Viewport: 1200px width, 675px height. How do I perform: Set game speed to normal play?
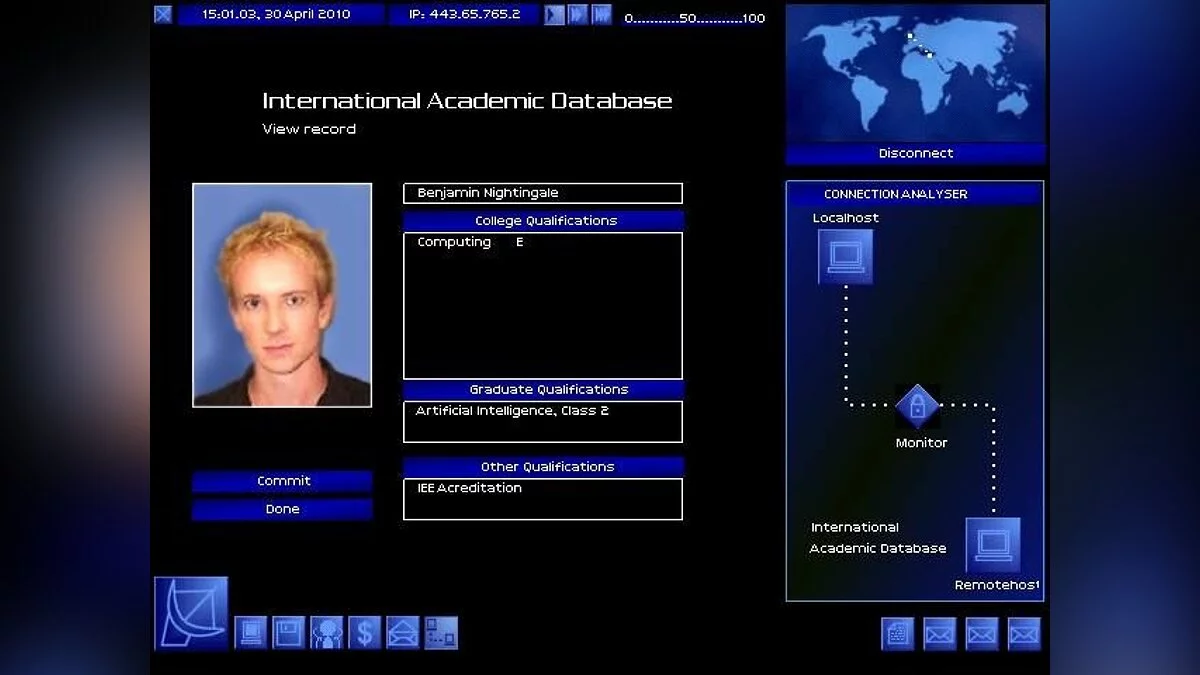click(554, 15)
